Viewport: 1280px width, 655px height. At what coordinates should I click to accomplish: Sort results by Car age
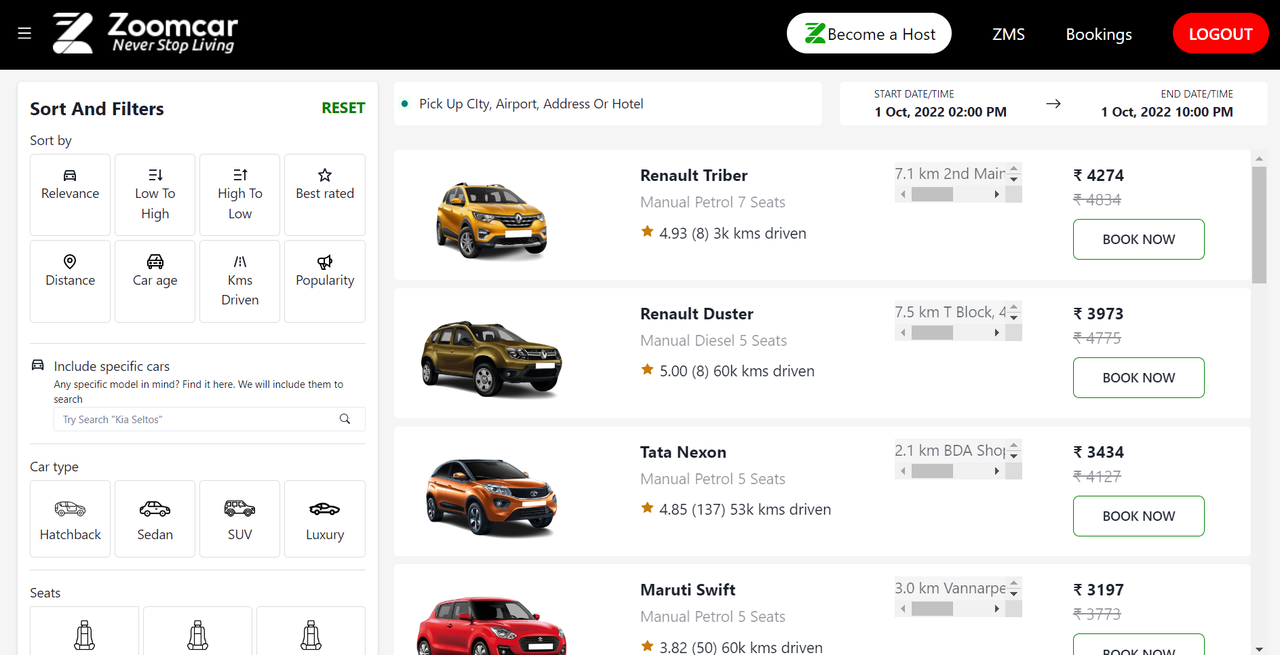pos(155,281)
